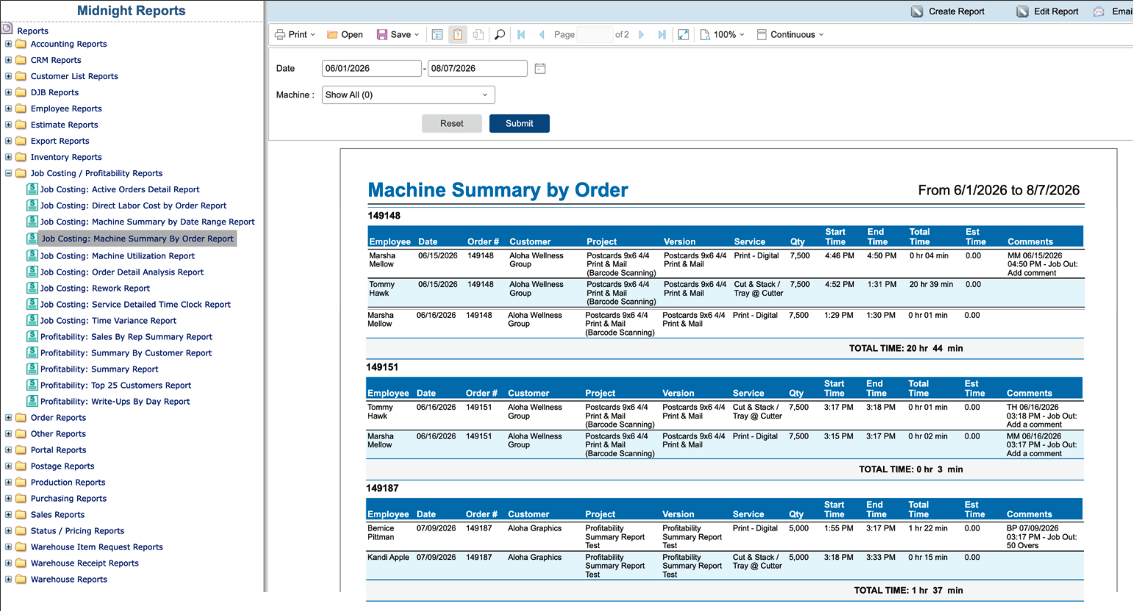Select the Inventory Reports folder
The height and width of the screenshot is (611, 1133).
[x=66, y=157]
